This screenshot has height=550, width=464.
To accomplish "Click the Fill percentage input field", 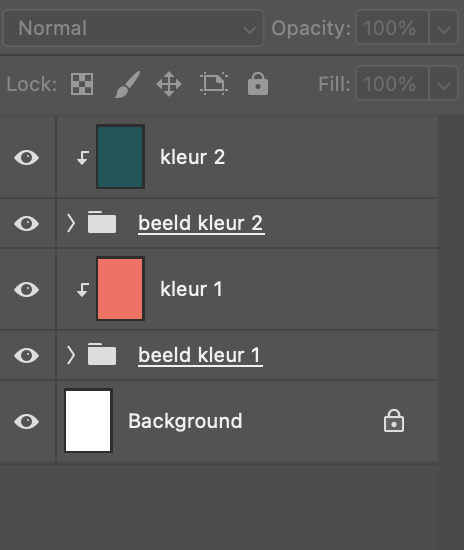I will pos(392,84).
